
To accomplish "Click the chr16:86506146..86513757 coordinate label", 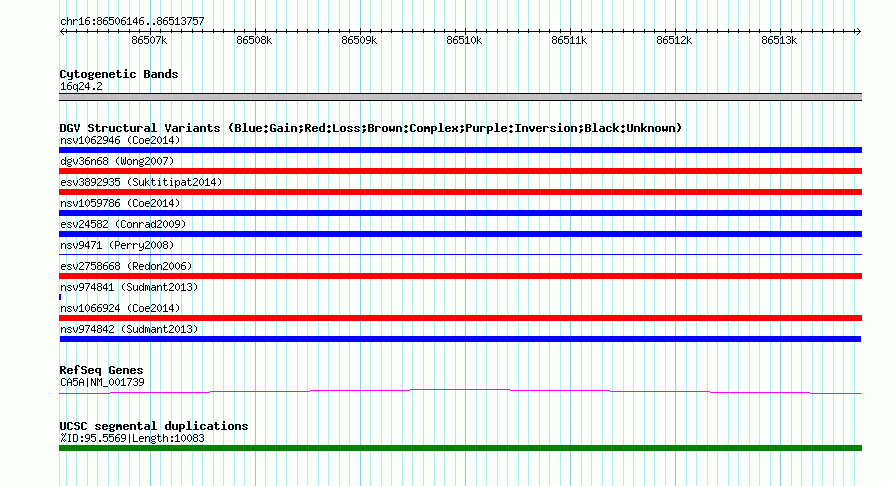I will point(132,21).
